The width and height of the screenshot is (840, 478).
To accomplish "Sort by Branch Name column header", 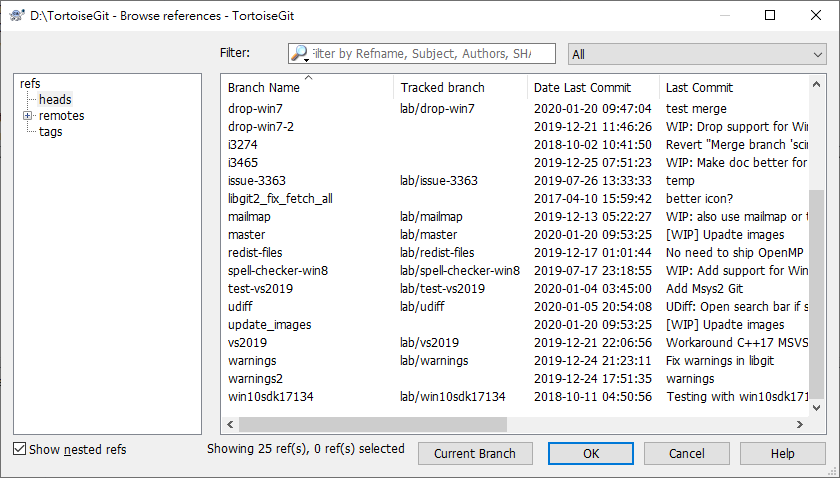I will pyautogui.click(x=263, y=88).
